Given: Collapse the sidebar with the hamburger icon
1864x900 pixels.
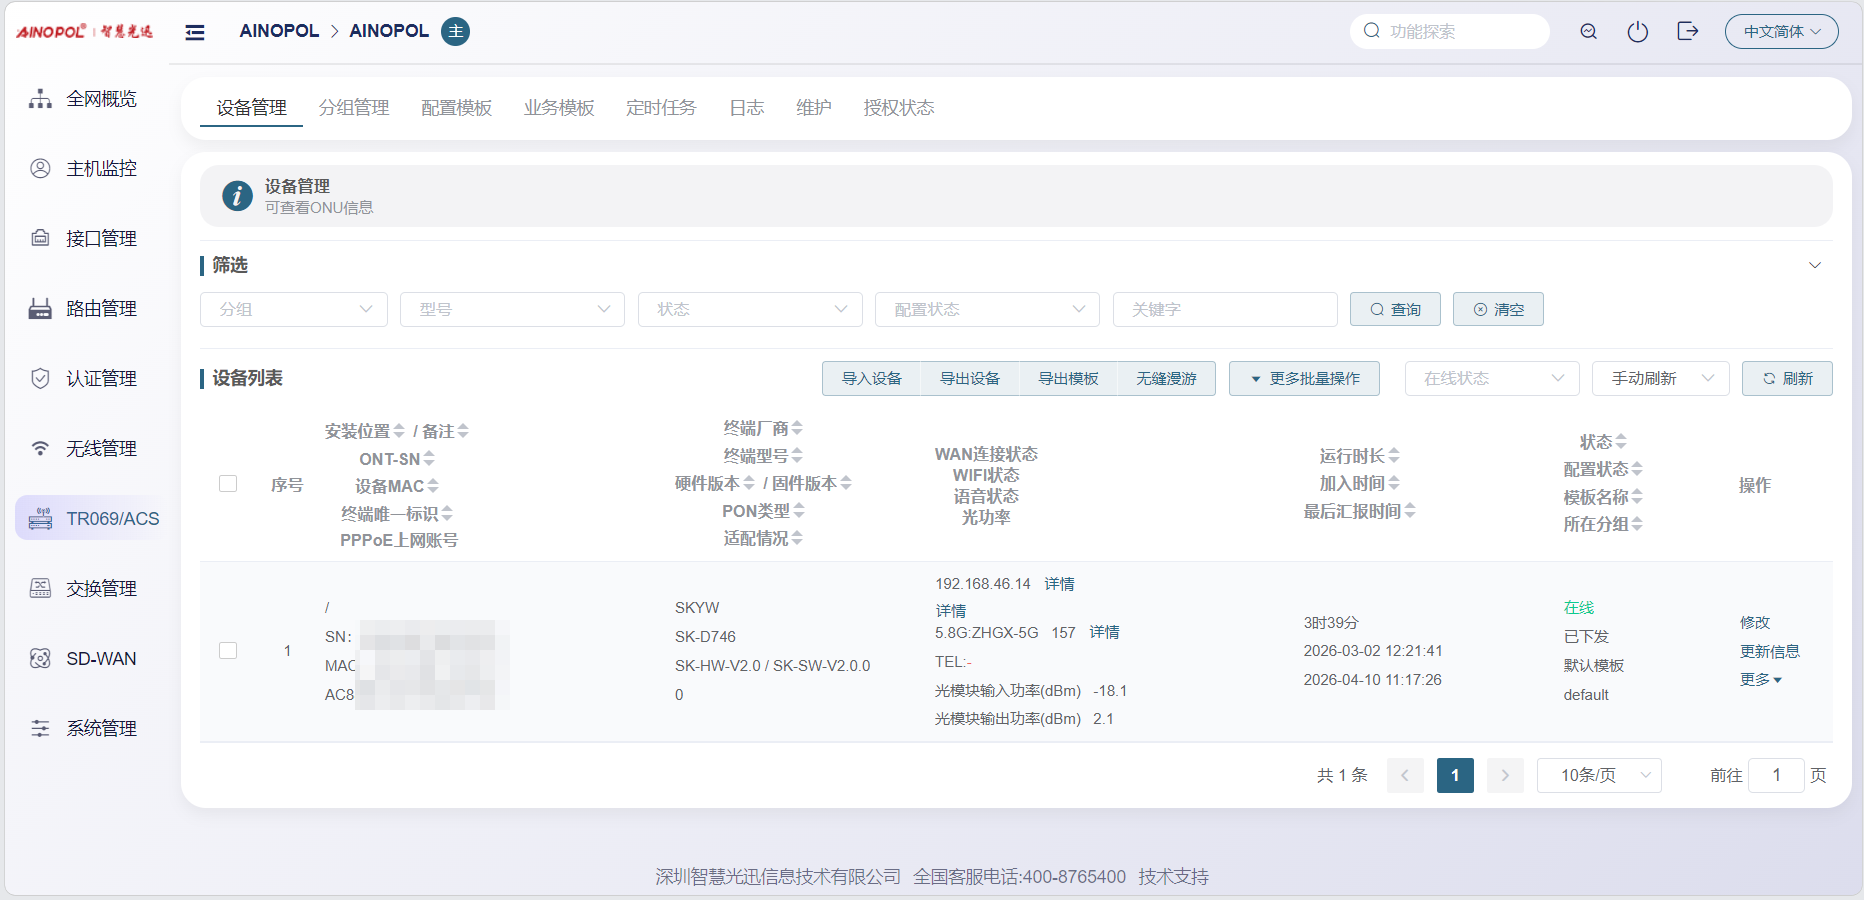Looking at the screenshot, I should [x=195, y=32].
